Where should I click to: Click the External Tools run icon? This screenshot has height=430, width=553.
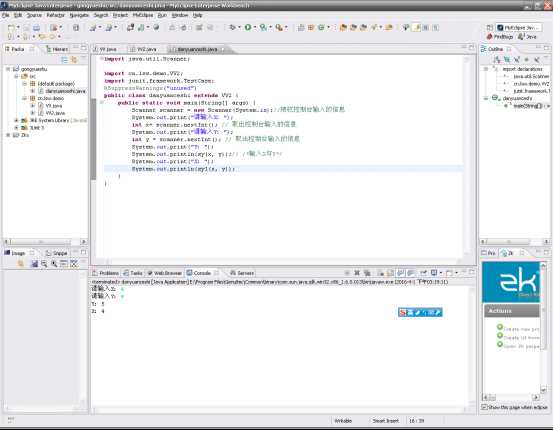(279, 28)
